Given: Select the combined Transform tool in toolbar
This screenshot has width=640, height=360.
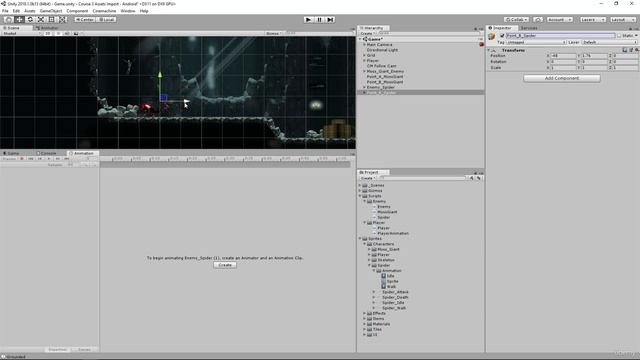Looking at the screenshot, I should click(62, 20).
